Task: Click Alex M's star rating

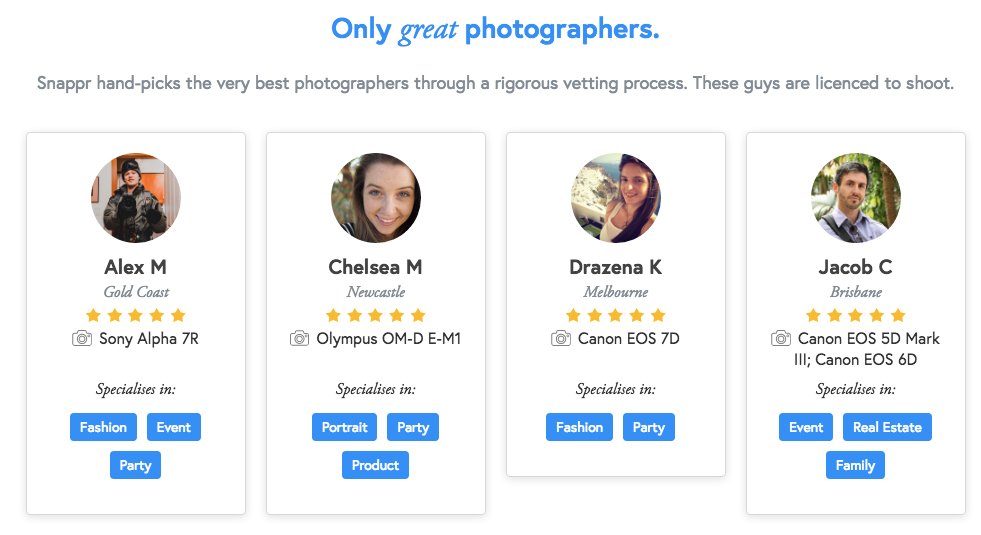Action: 136,315
